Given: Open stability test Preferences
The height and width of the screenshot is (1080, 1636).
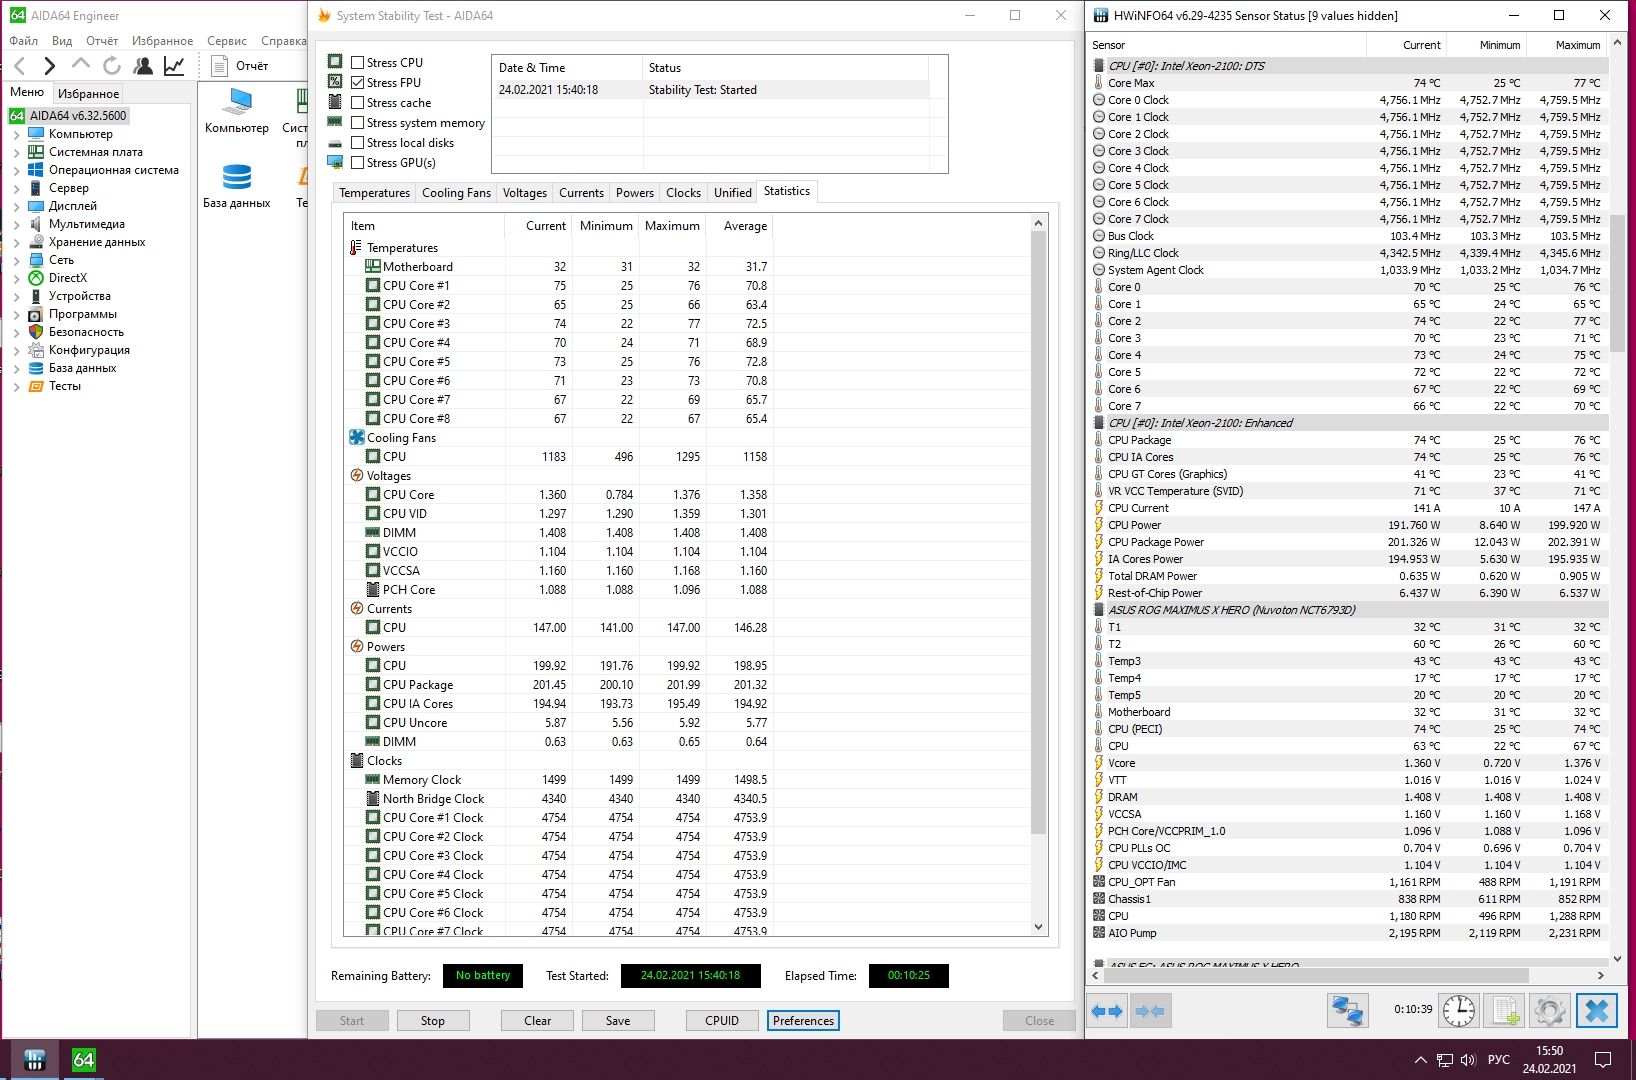Looking at the screenshot, I should tap(803, 1021).
